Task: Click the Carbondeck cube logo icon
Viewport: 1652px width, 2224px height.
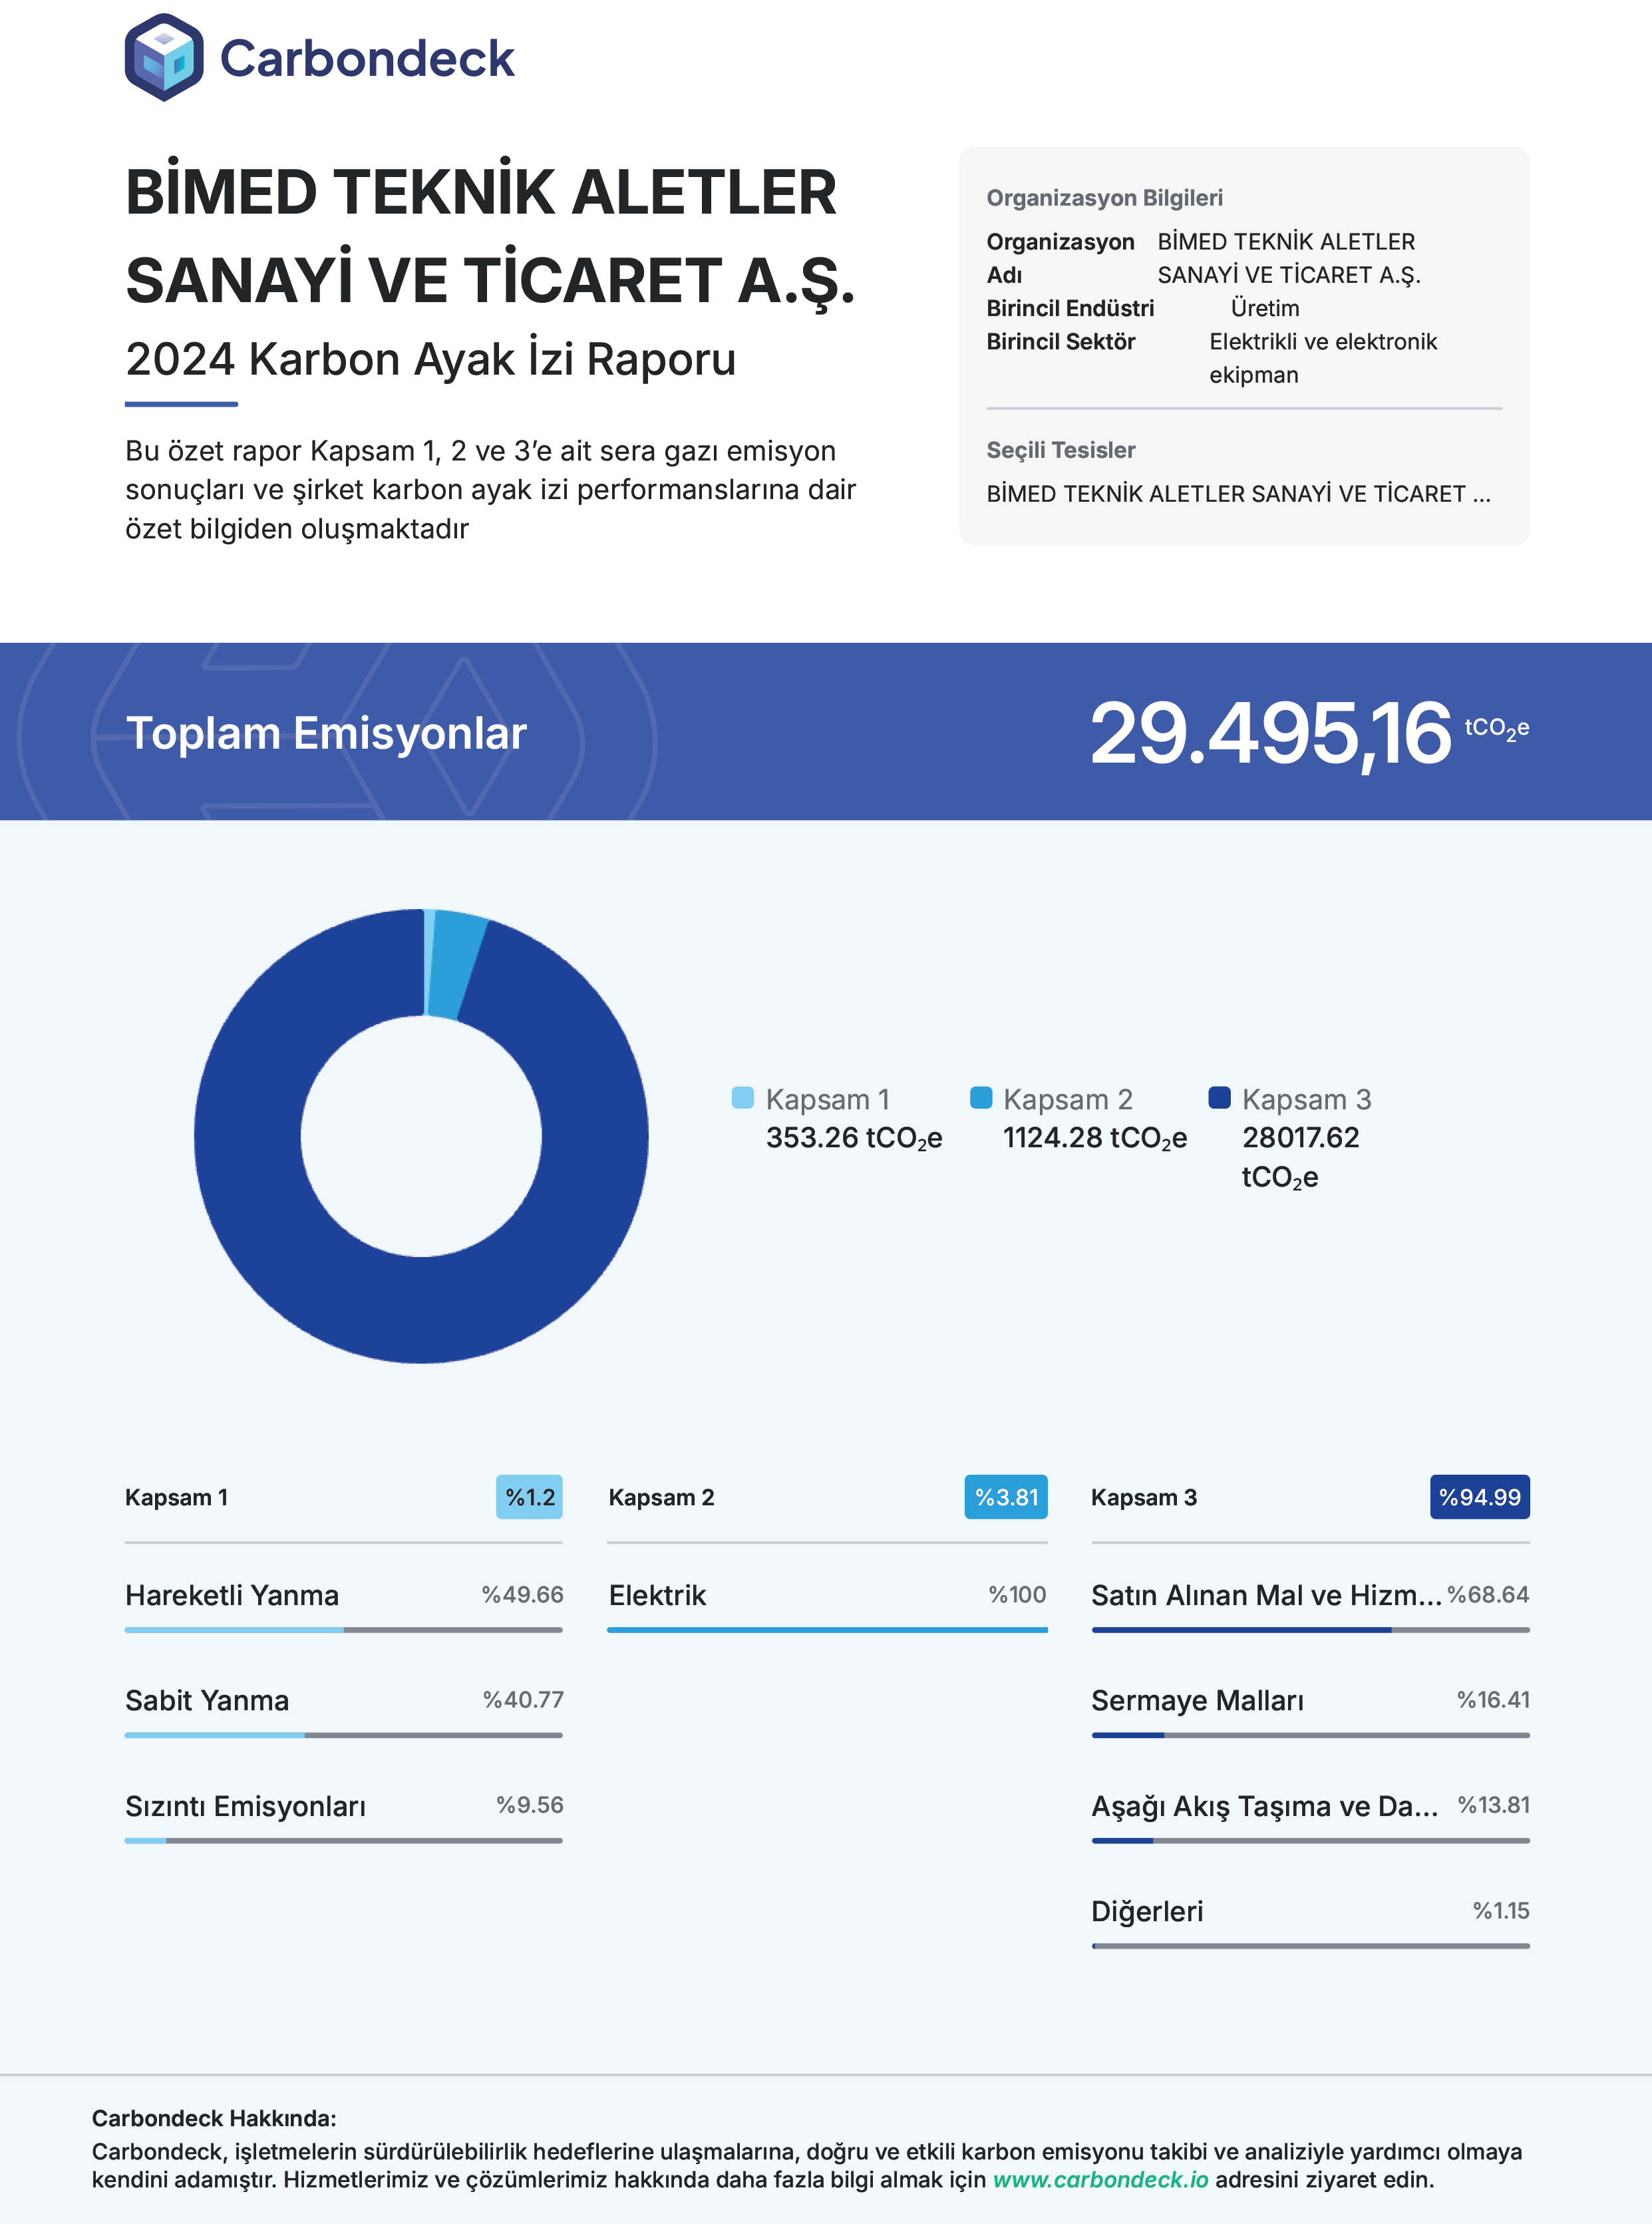Action: coord(164,58)
